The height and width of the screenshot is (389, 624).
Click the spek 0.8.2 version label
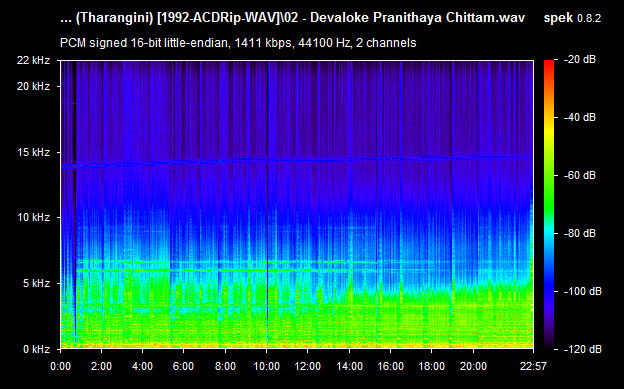(572, 18)
